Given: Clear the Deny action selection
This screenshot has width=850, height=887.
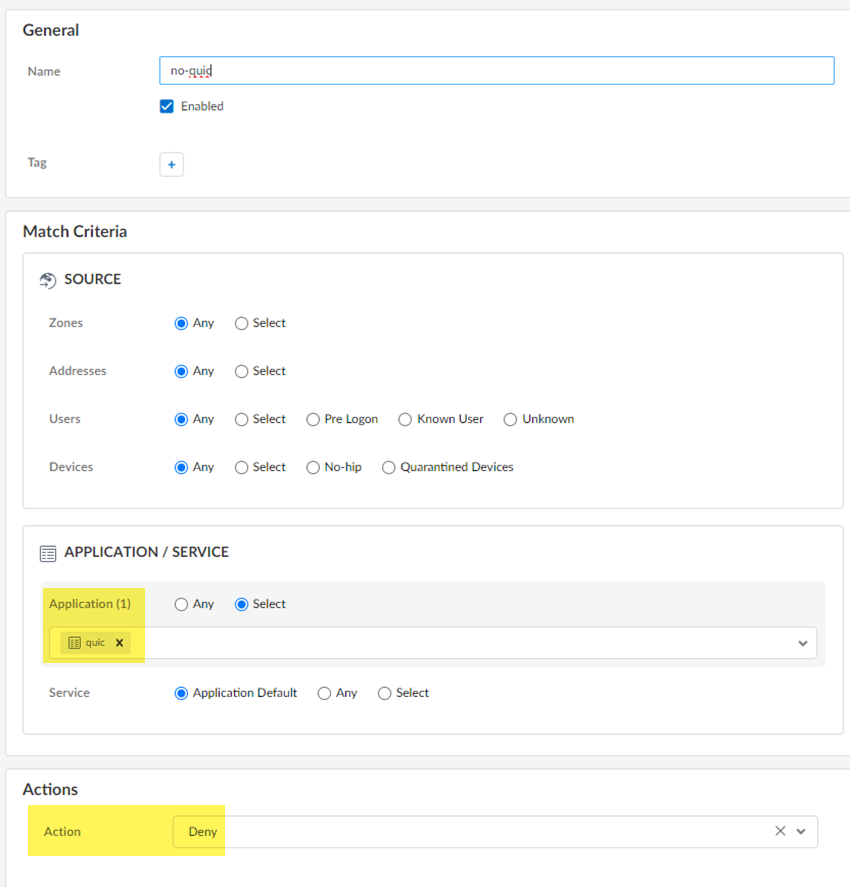Looking at the screenshot, I should [780, 831].
